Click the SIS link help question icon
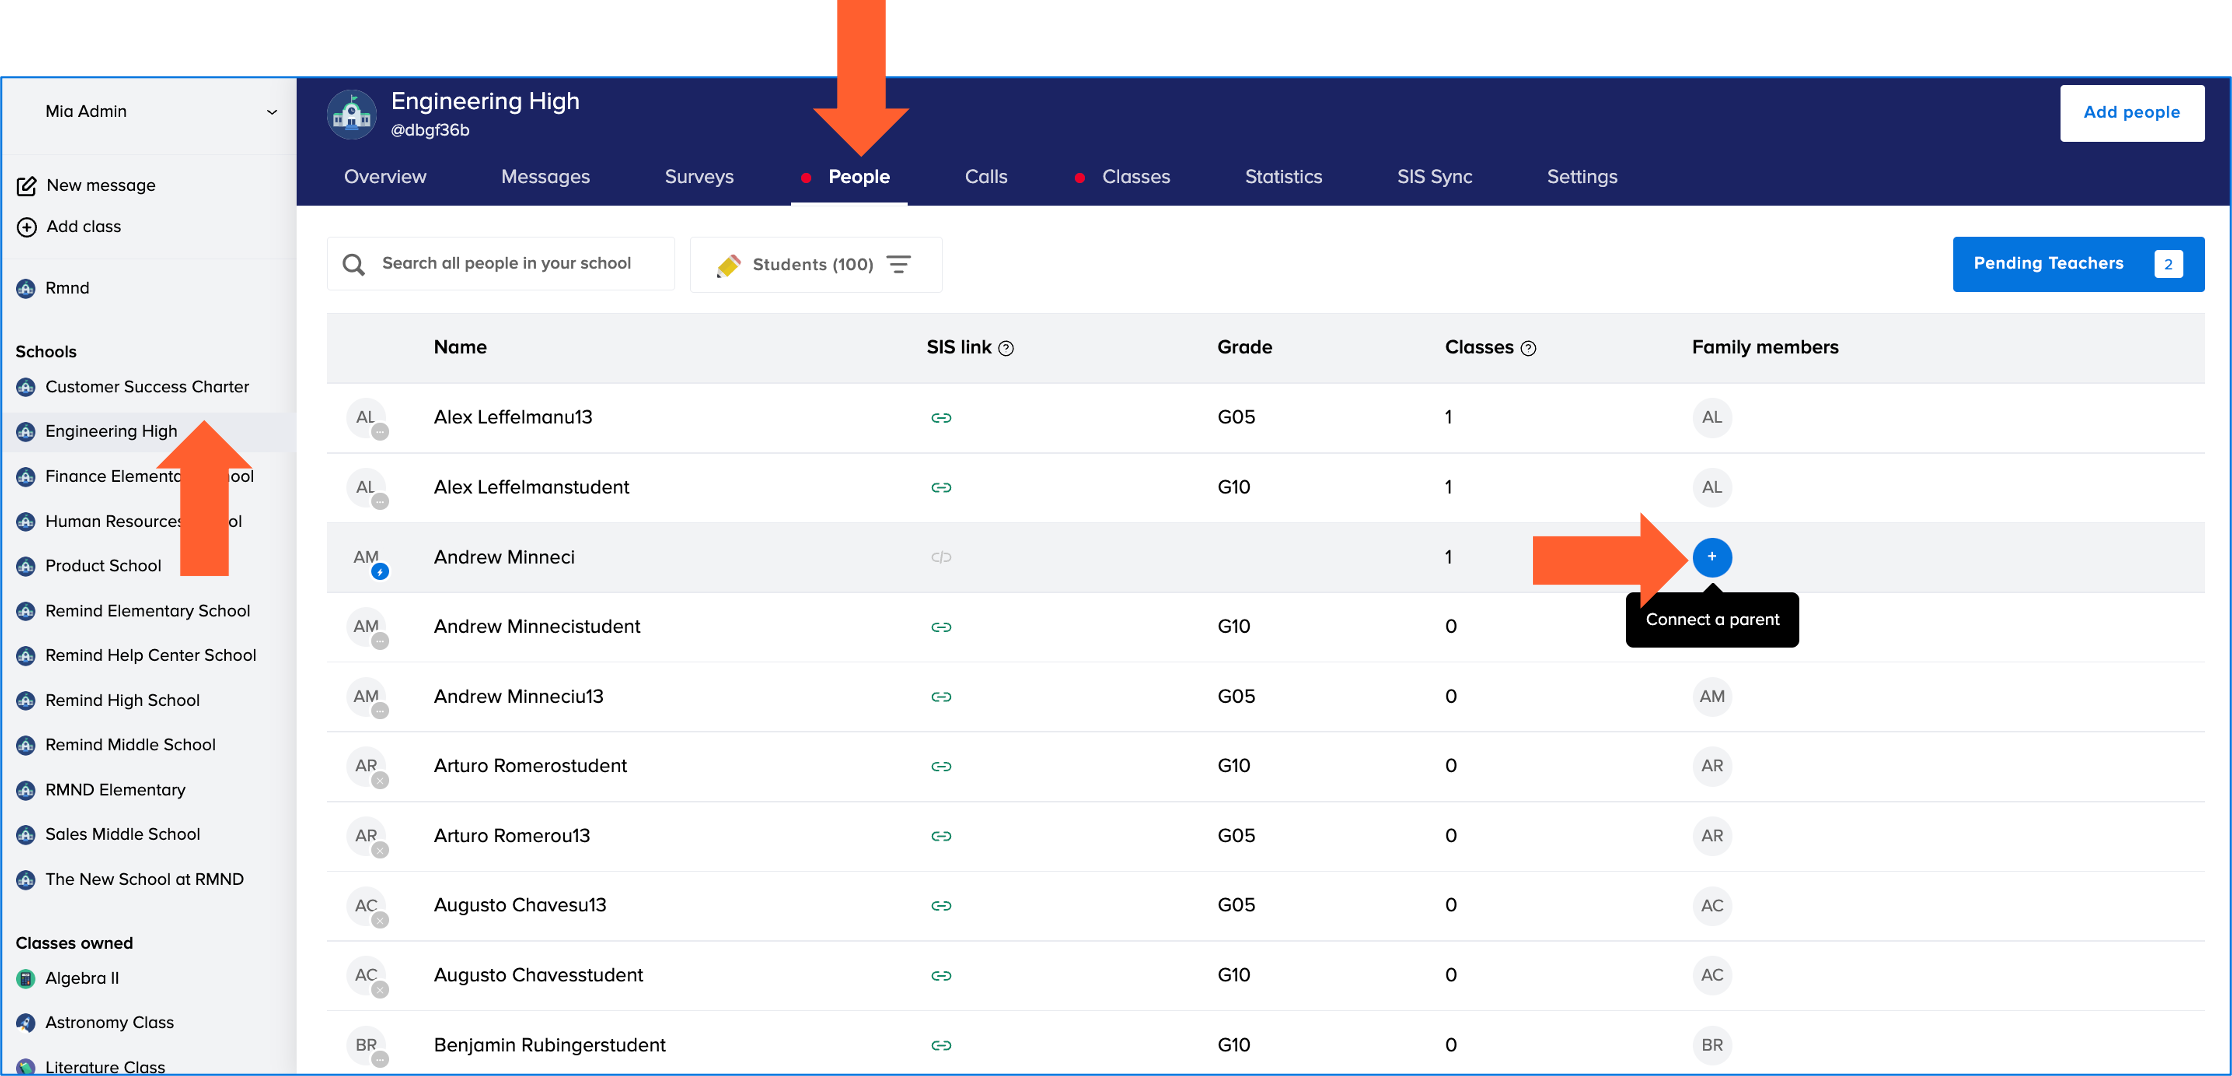The width and height of the screenshot is (2232, 1076). click(1006, 348)
